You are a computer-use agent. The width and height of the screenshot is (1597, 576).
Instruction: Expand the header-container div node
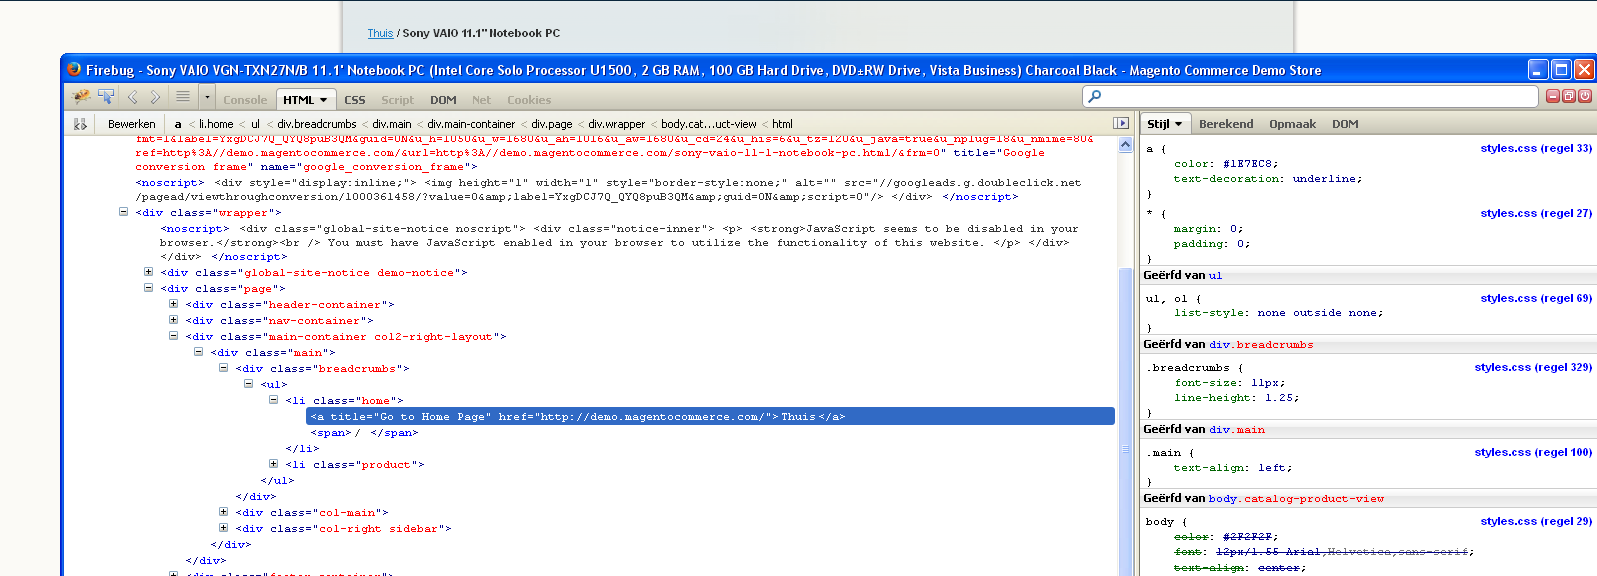coord(173,304)
